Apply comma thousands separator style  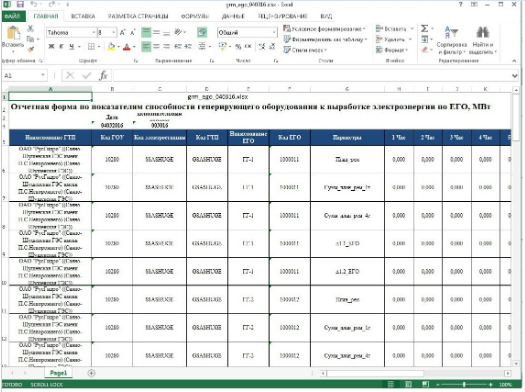coord(248,47)
